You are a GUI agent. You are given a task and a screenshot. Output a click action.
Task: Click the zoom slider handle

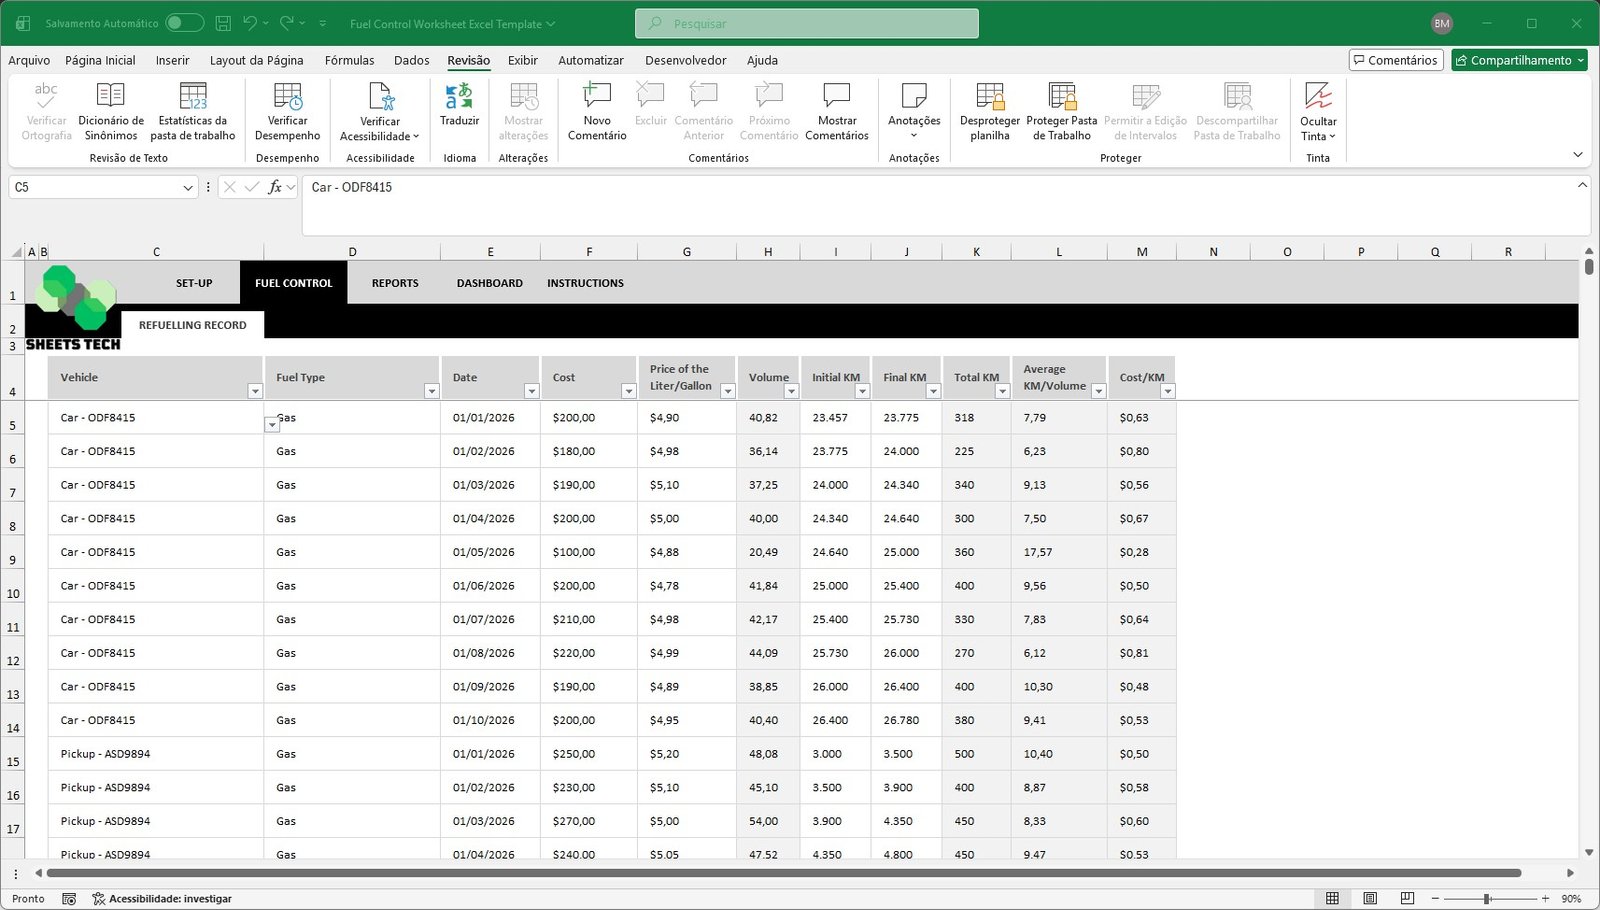[x=1487, y=899]
